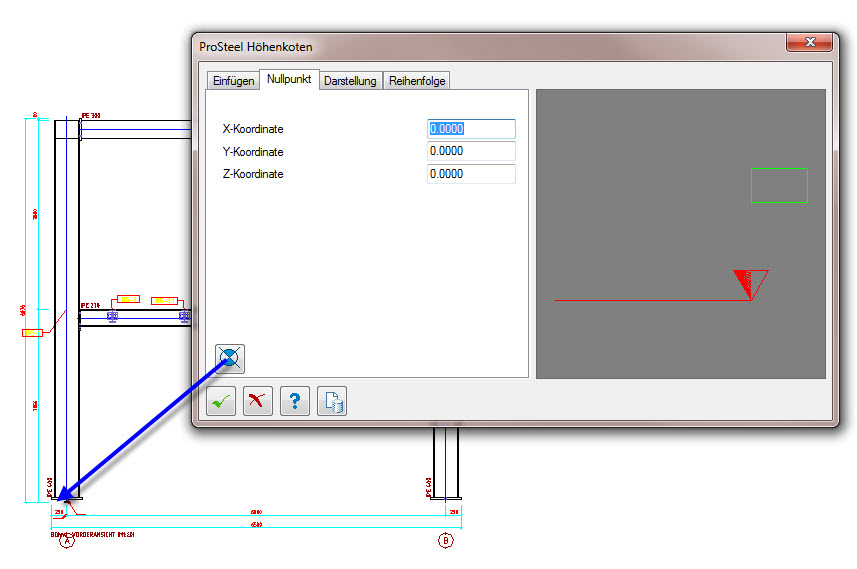Viewport: 857px width, 569px height.
Task: Switch to the Einfügen tab
Action: point(233,80)
